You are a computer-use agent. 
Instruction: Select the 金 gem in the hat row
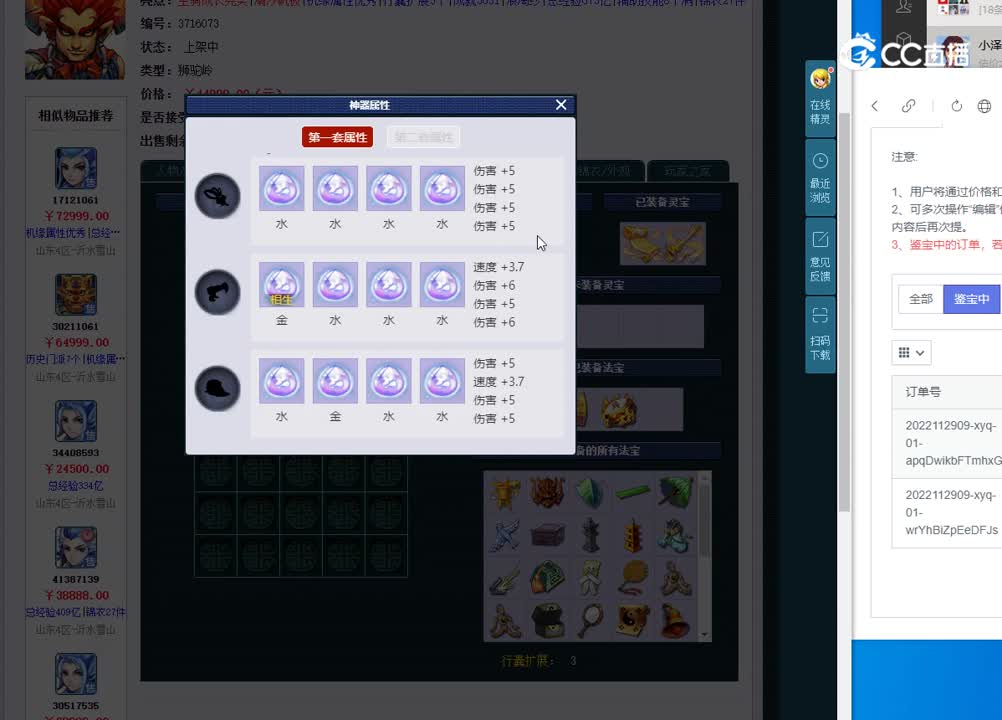(x=335, y=381)
